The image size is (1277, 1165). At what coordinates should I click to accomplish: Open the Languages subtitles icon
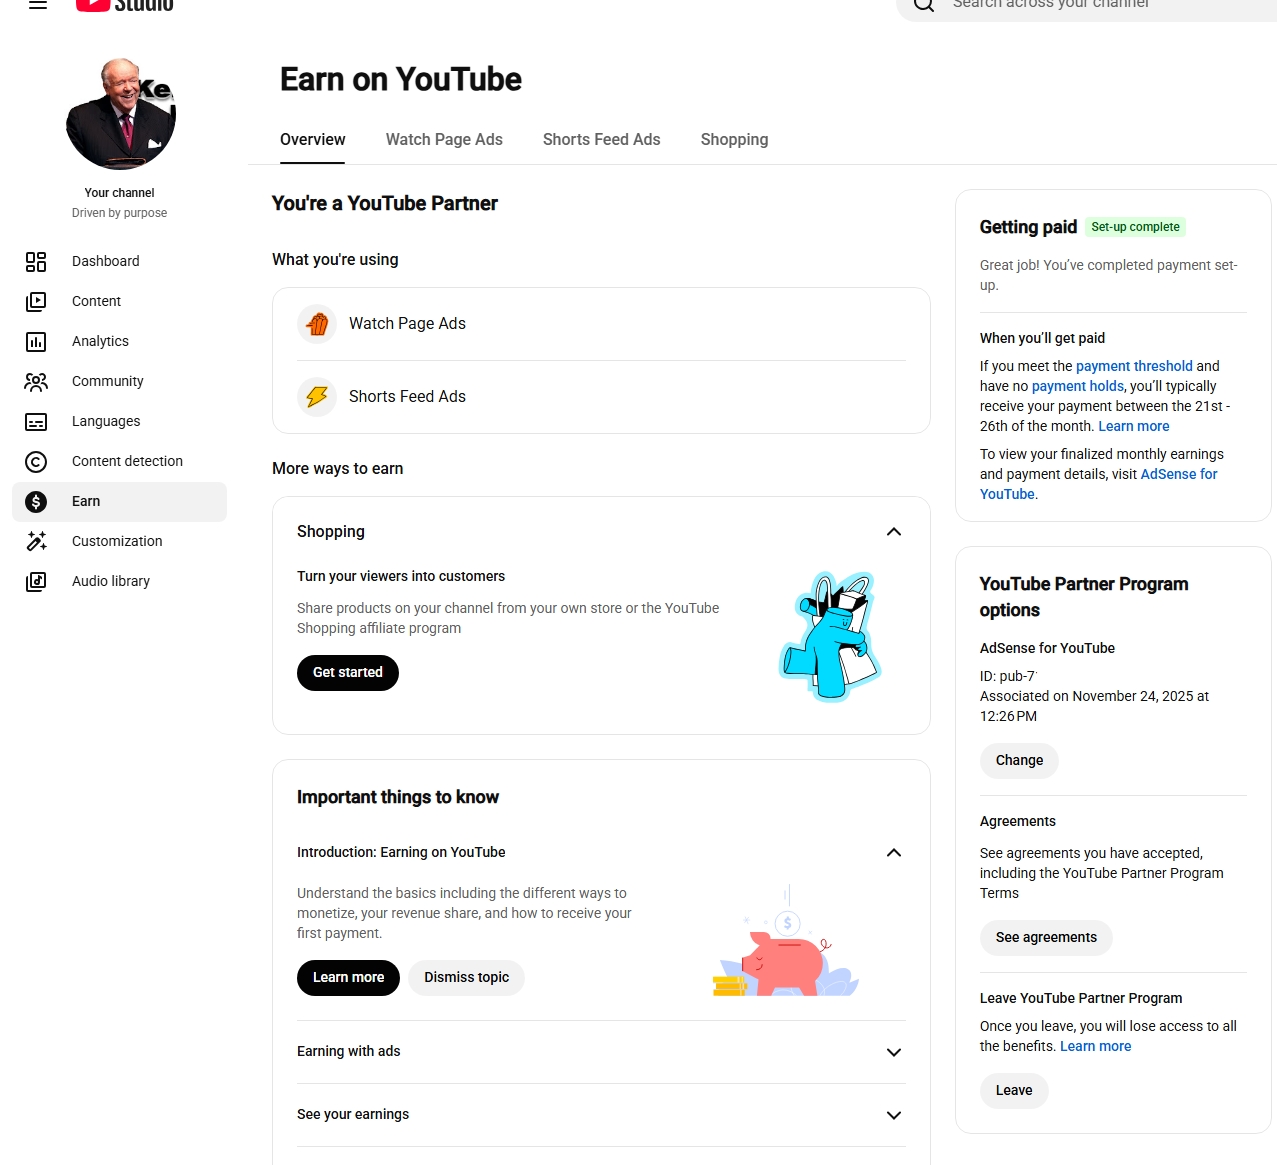pyautogui.click(x=36, y=421)
